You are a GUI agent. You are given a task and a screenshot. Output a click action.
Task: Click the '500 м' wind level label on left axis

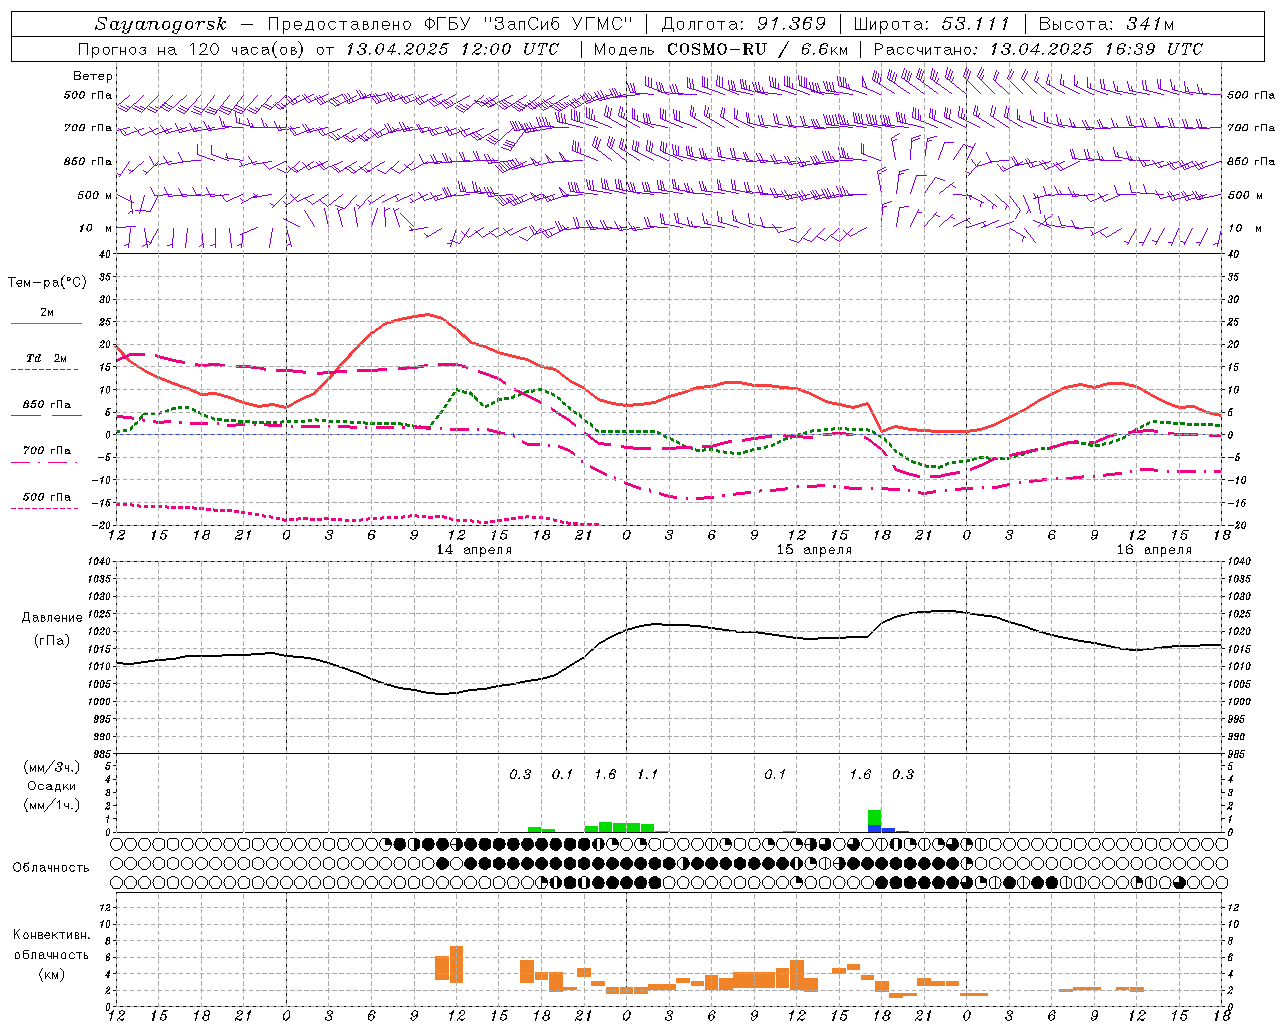pos(95,195)
